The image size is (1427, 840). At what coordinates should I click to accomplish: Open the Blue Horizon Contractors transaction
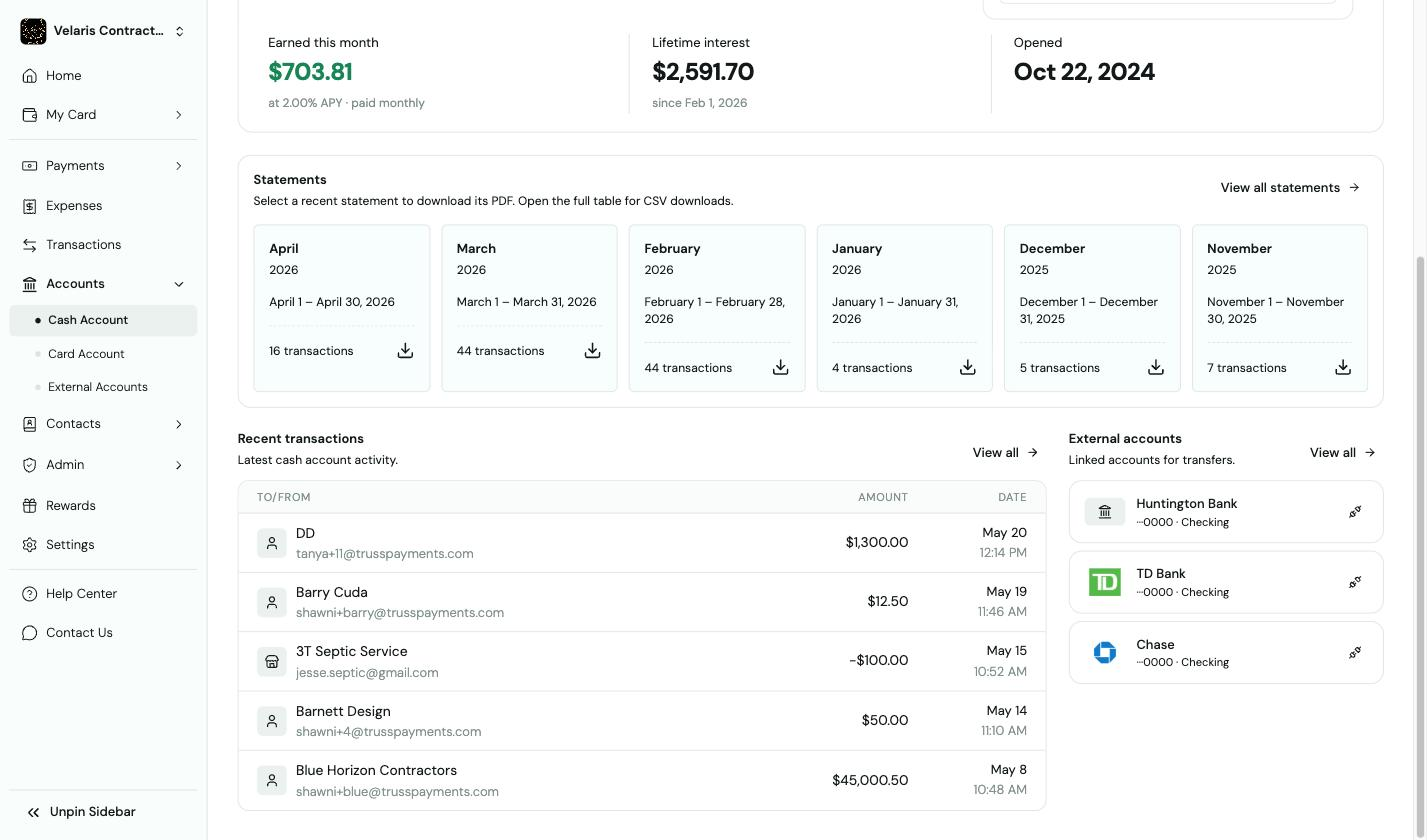pos(642,780)
